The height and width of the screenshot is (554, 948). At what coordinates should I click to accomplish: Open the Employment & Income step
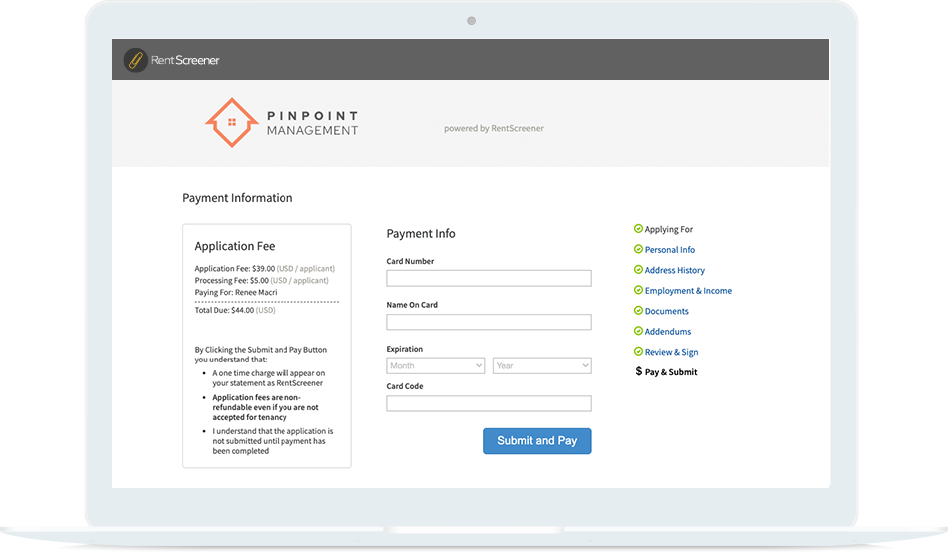688,291
